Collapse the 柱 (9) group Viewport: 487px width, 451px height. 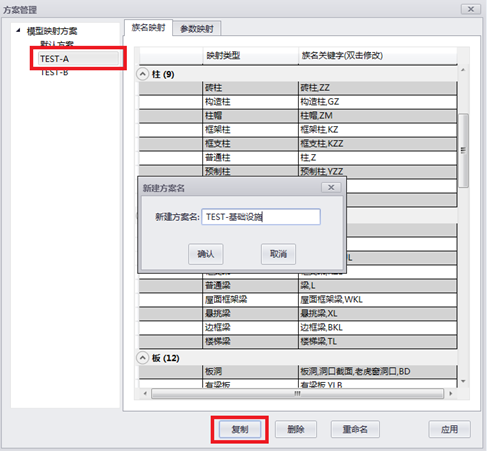coord(142,74)
